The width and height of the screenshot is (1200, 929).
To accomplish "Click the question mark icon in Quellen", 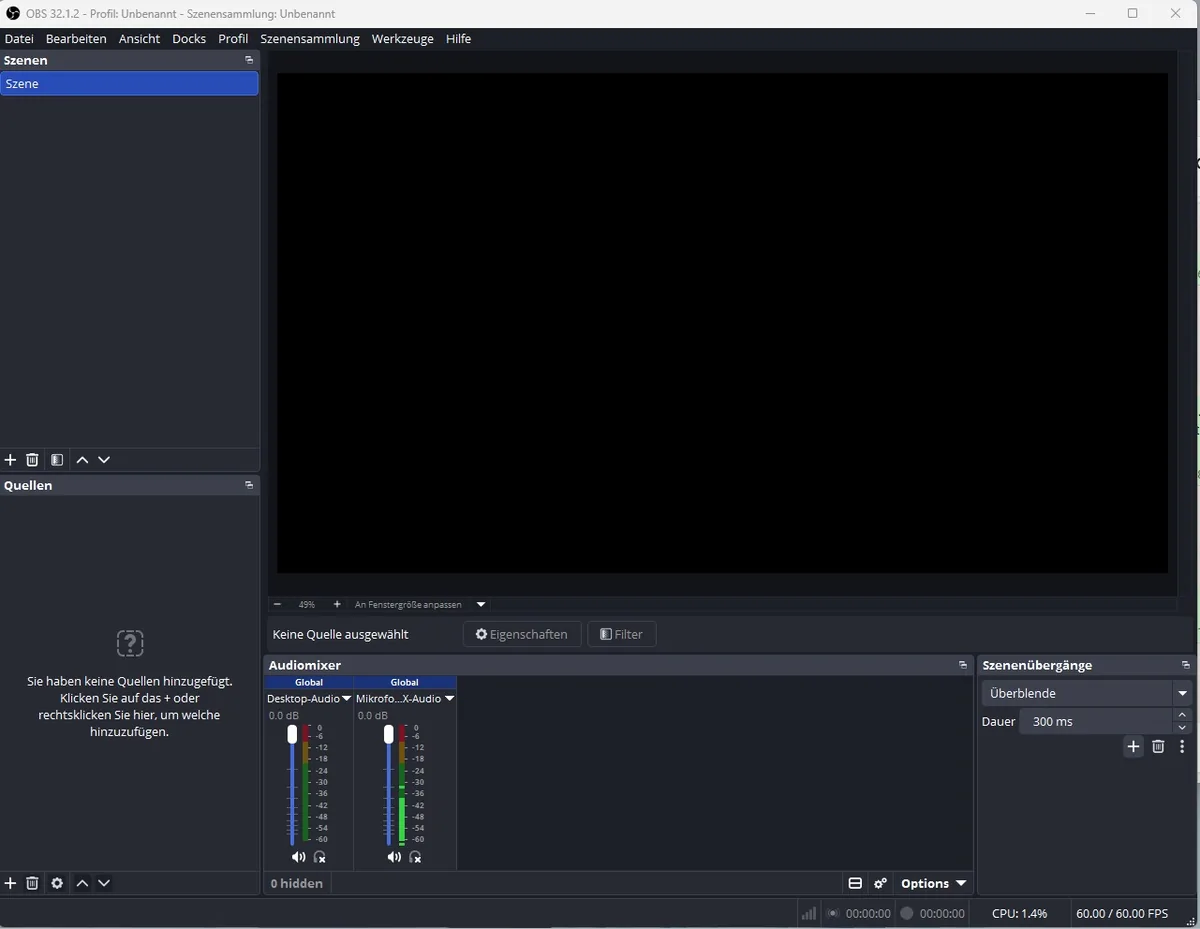I will pyautogui.click(x=130, y=643).
